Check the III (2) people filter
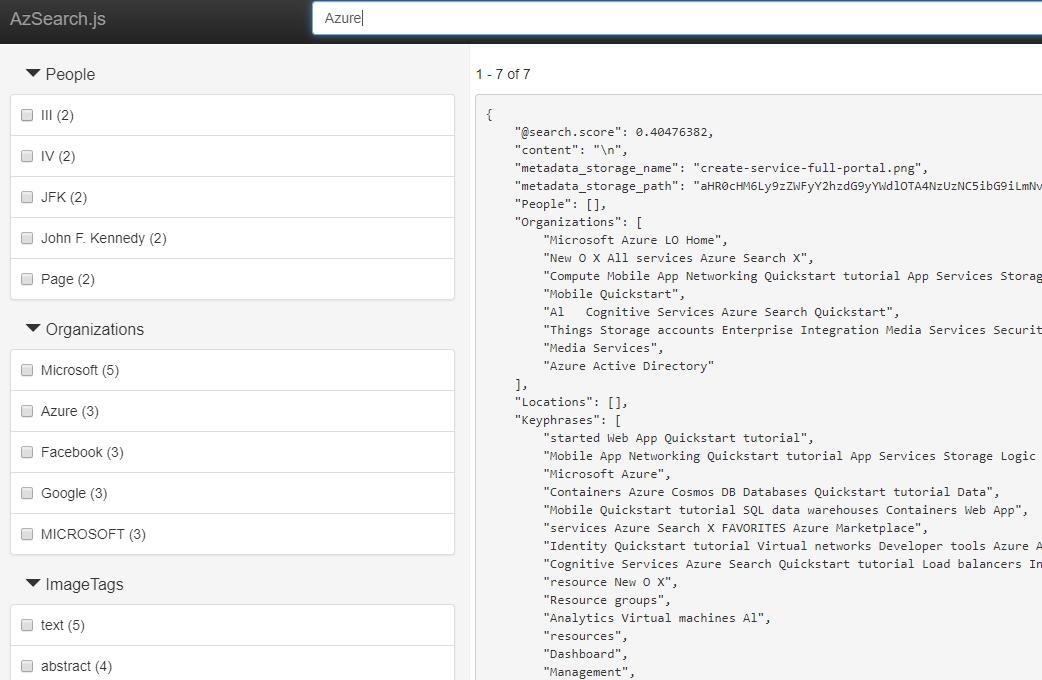Image resolution: width=1042 pixels, height=680 pixels. point(27,115)
